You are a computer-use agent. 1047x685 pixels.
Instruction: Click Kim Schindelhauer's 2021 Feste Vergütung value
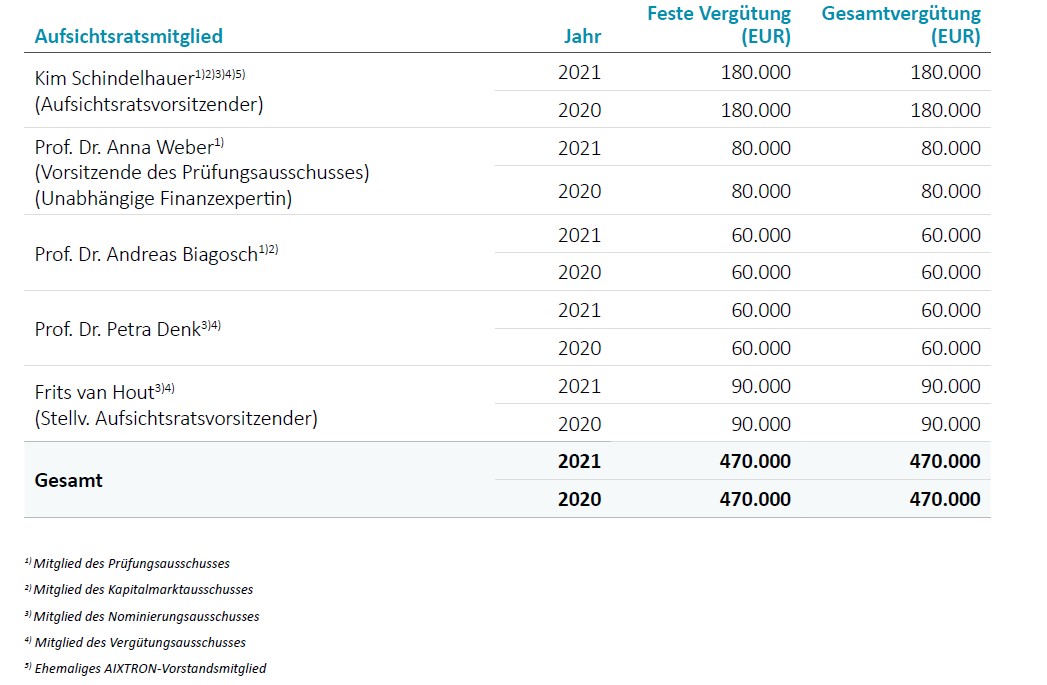click(755, 72)
